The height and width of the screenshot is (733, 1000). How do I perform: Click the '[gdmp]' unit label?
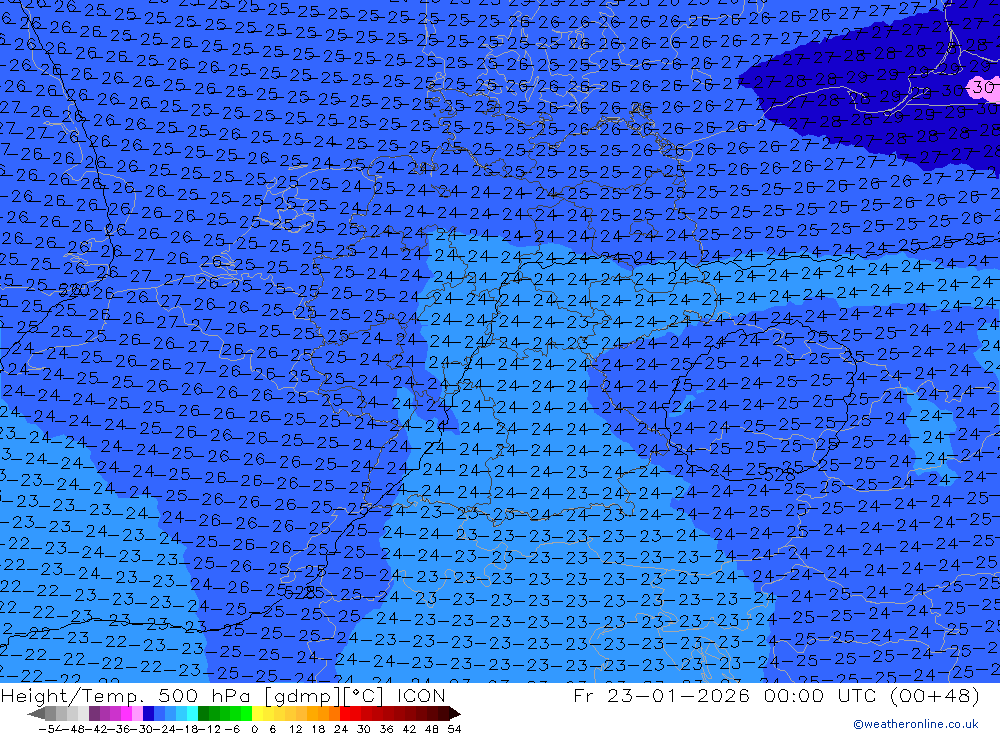tap(302, 696)
